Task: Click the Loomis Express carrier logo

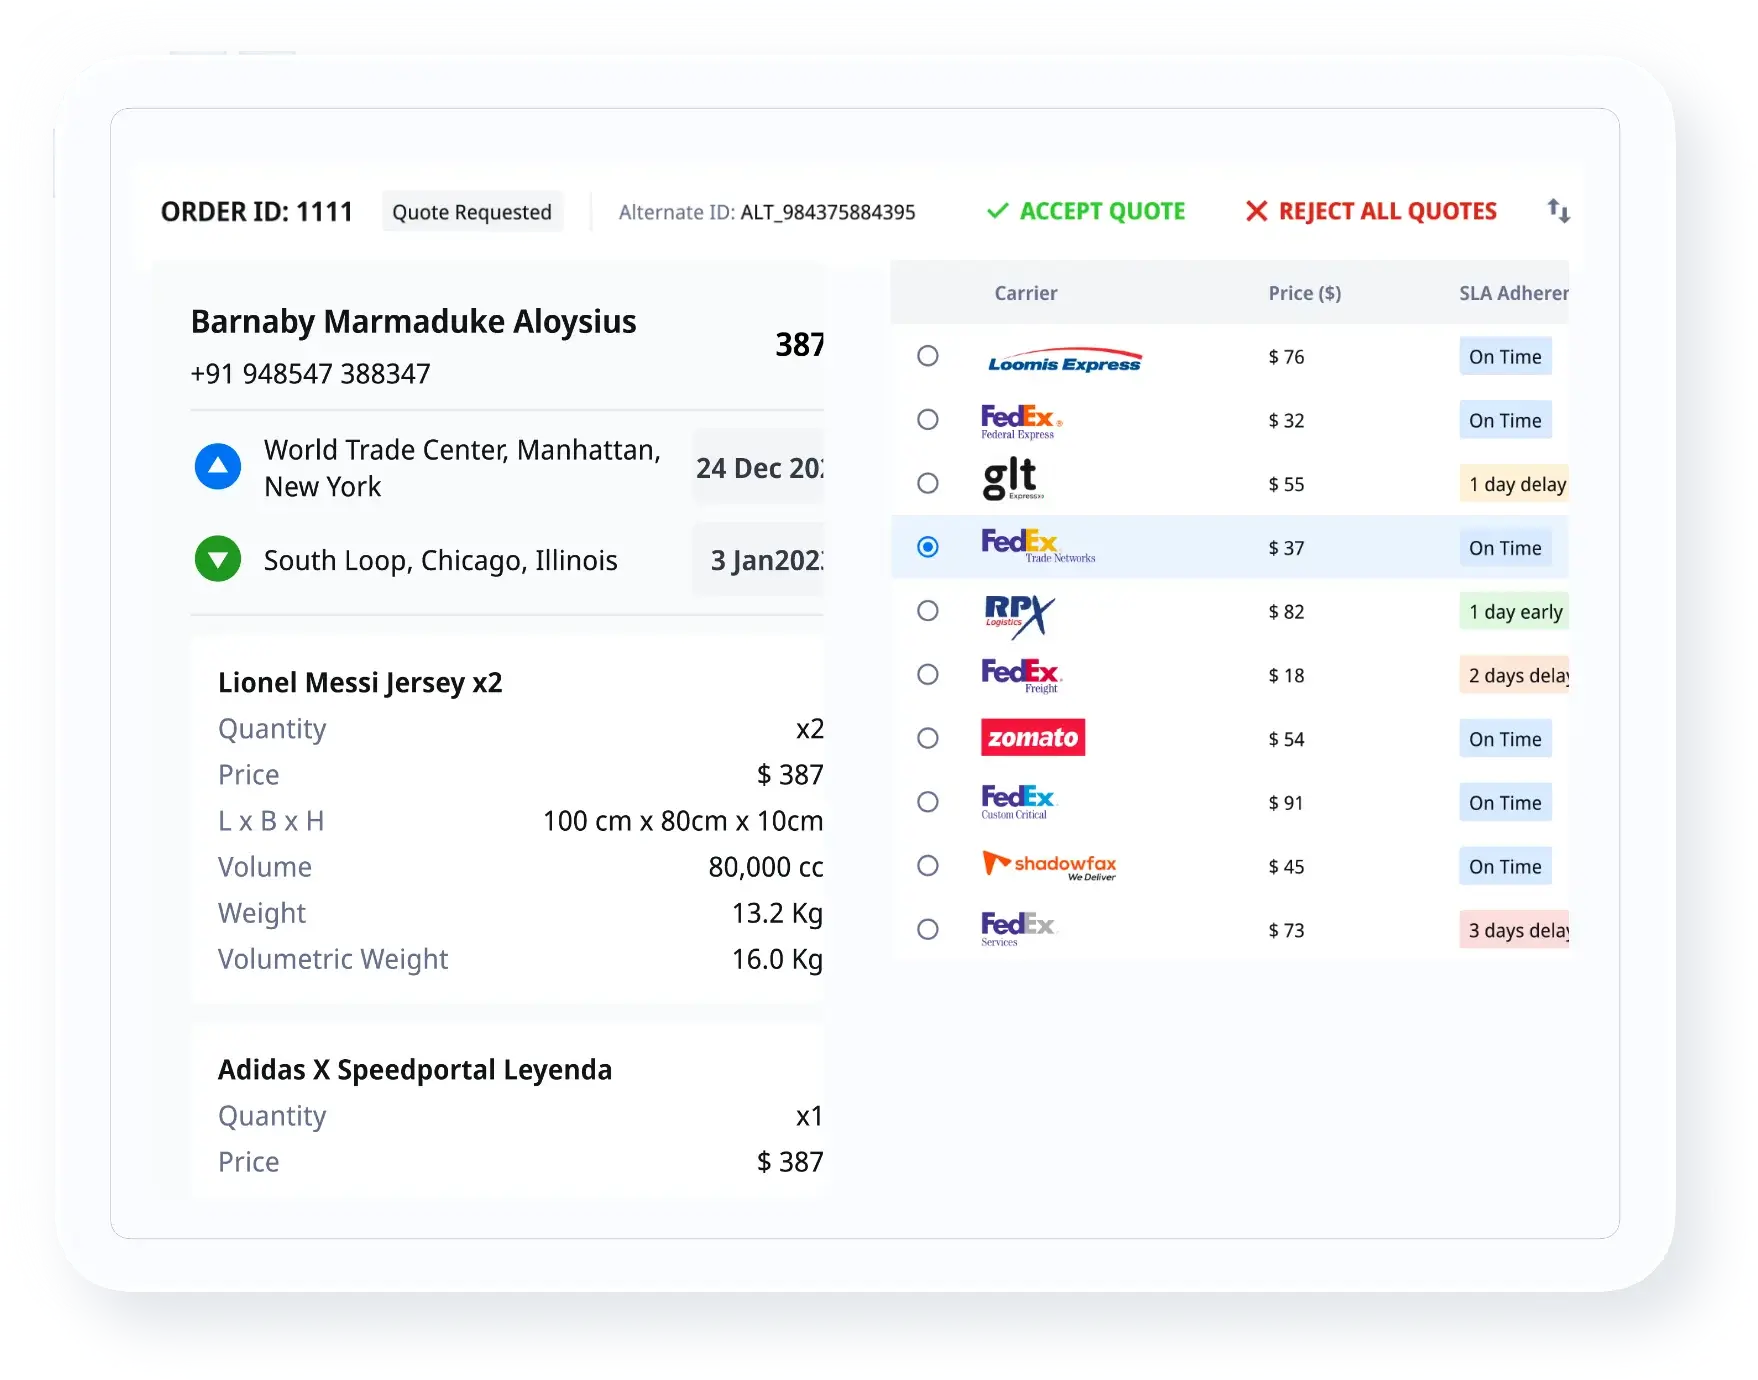Action: click(x=1063, y=357)
